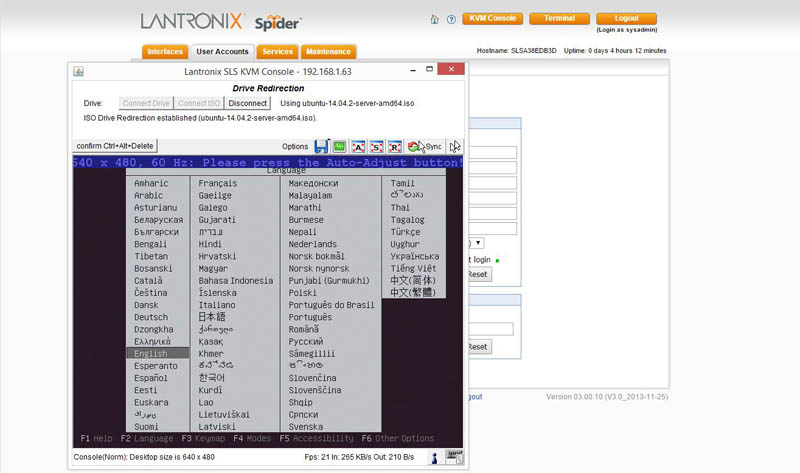Click the green monitor icon in KVM toolbar
Image resolution: width=800 pixels, height=473 pixels.
point(340,146)
